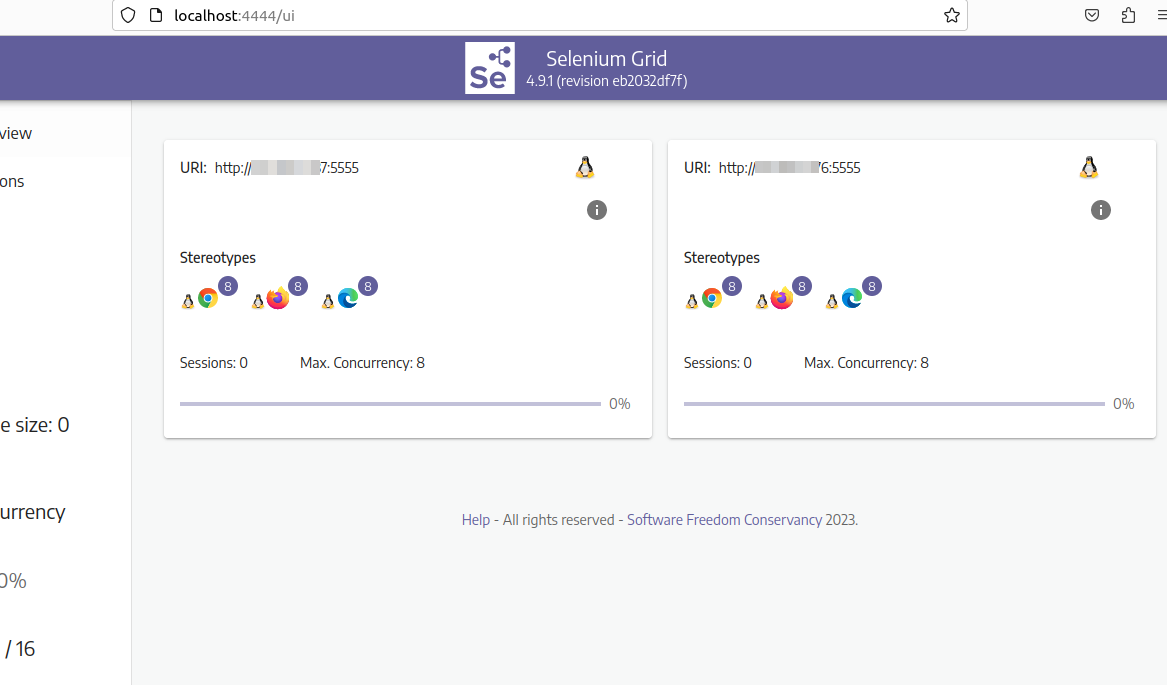Open the Pocket save icon in toolbar

point(1092,15)
